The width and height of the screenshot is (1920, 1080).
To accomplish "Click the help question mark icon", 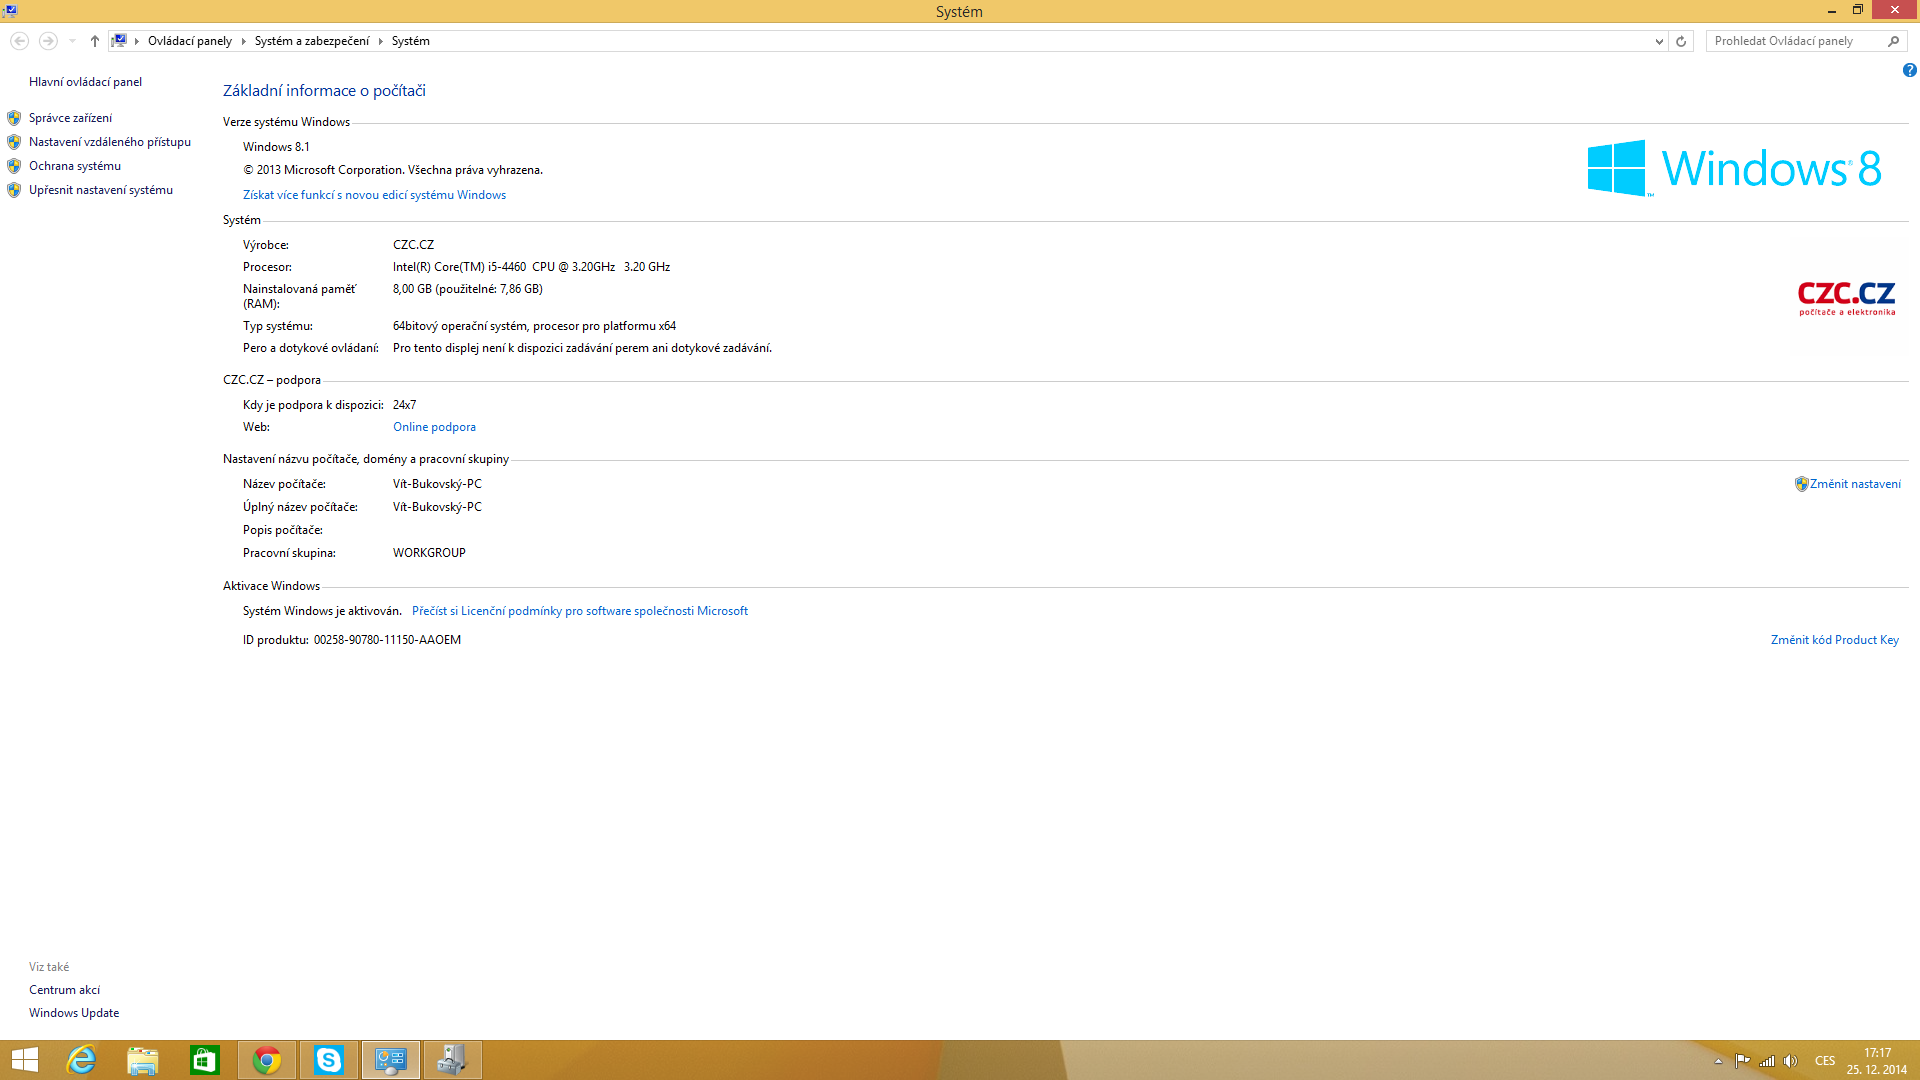I will point(1909,70).
